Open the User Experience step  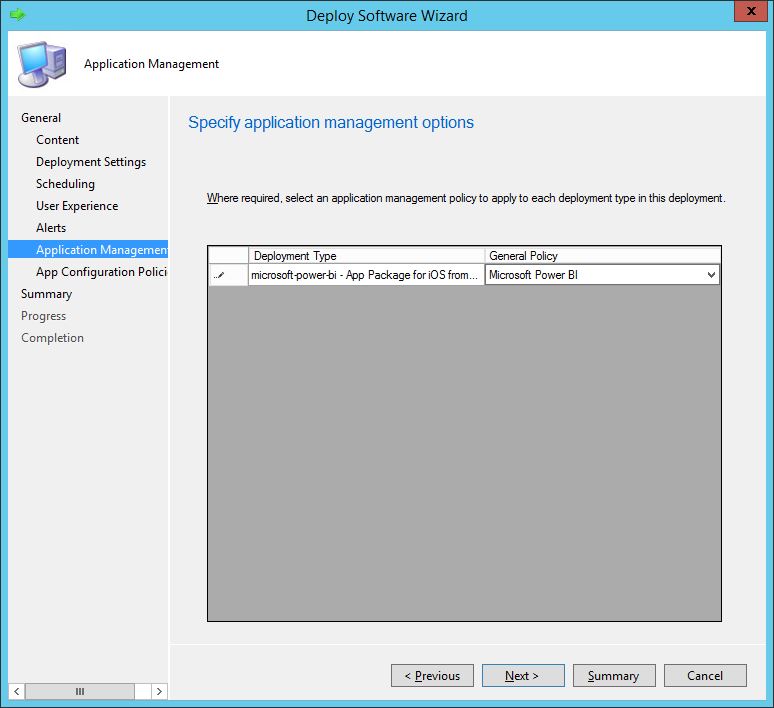77,206
